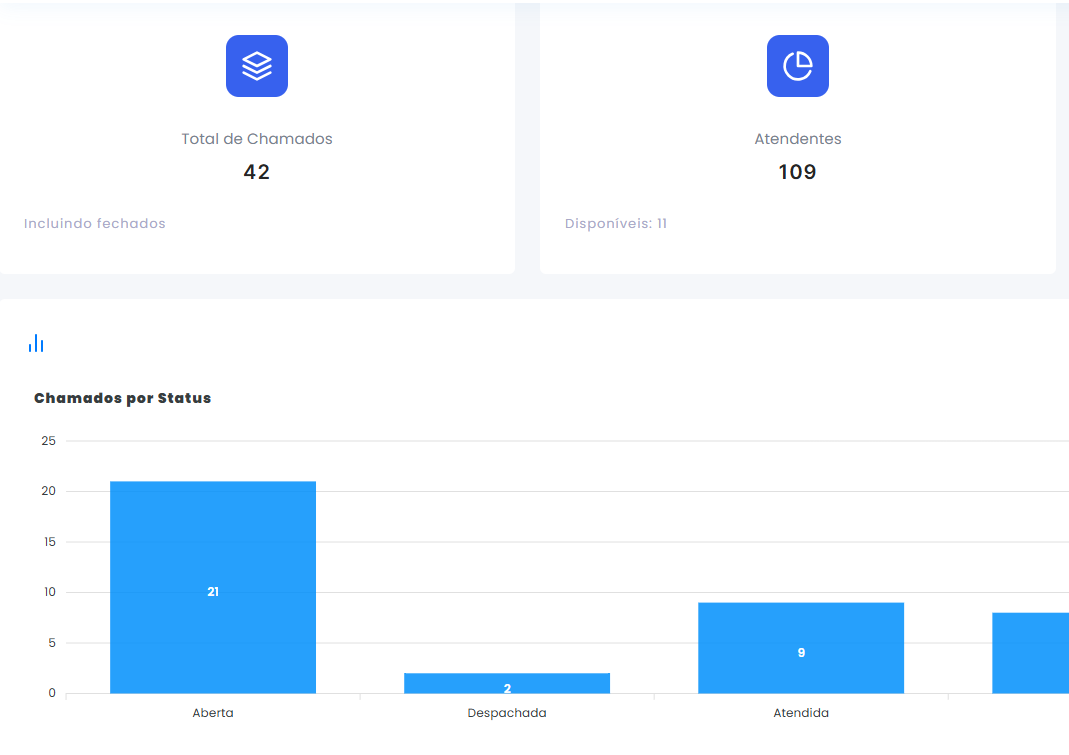Click the attendants count 109

coord(798,172)
